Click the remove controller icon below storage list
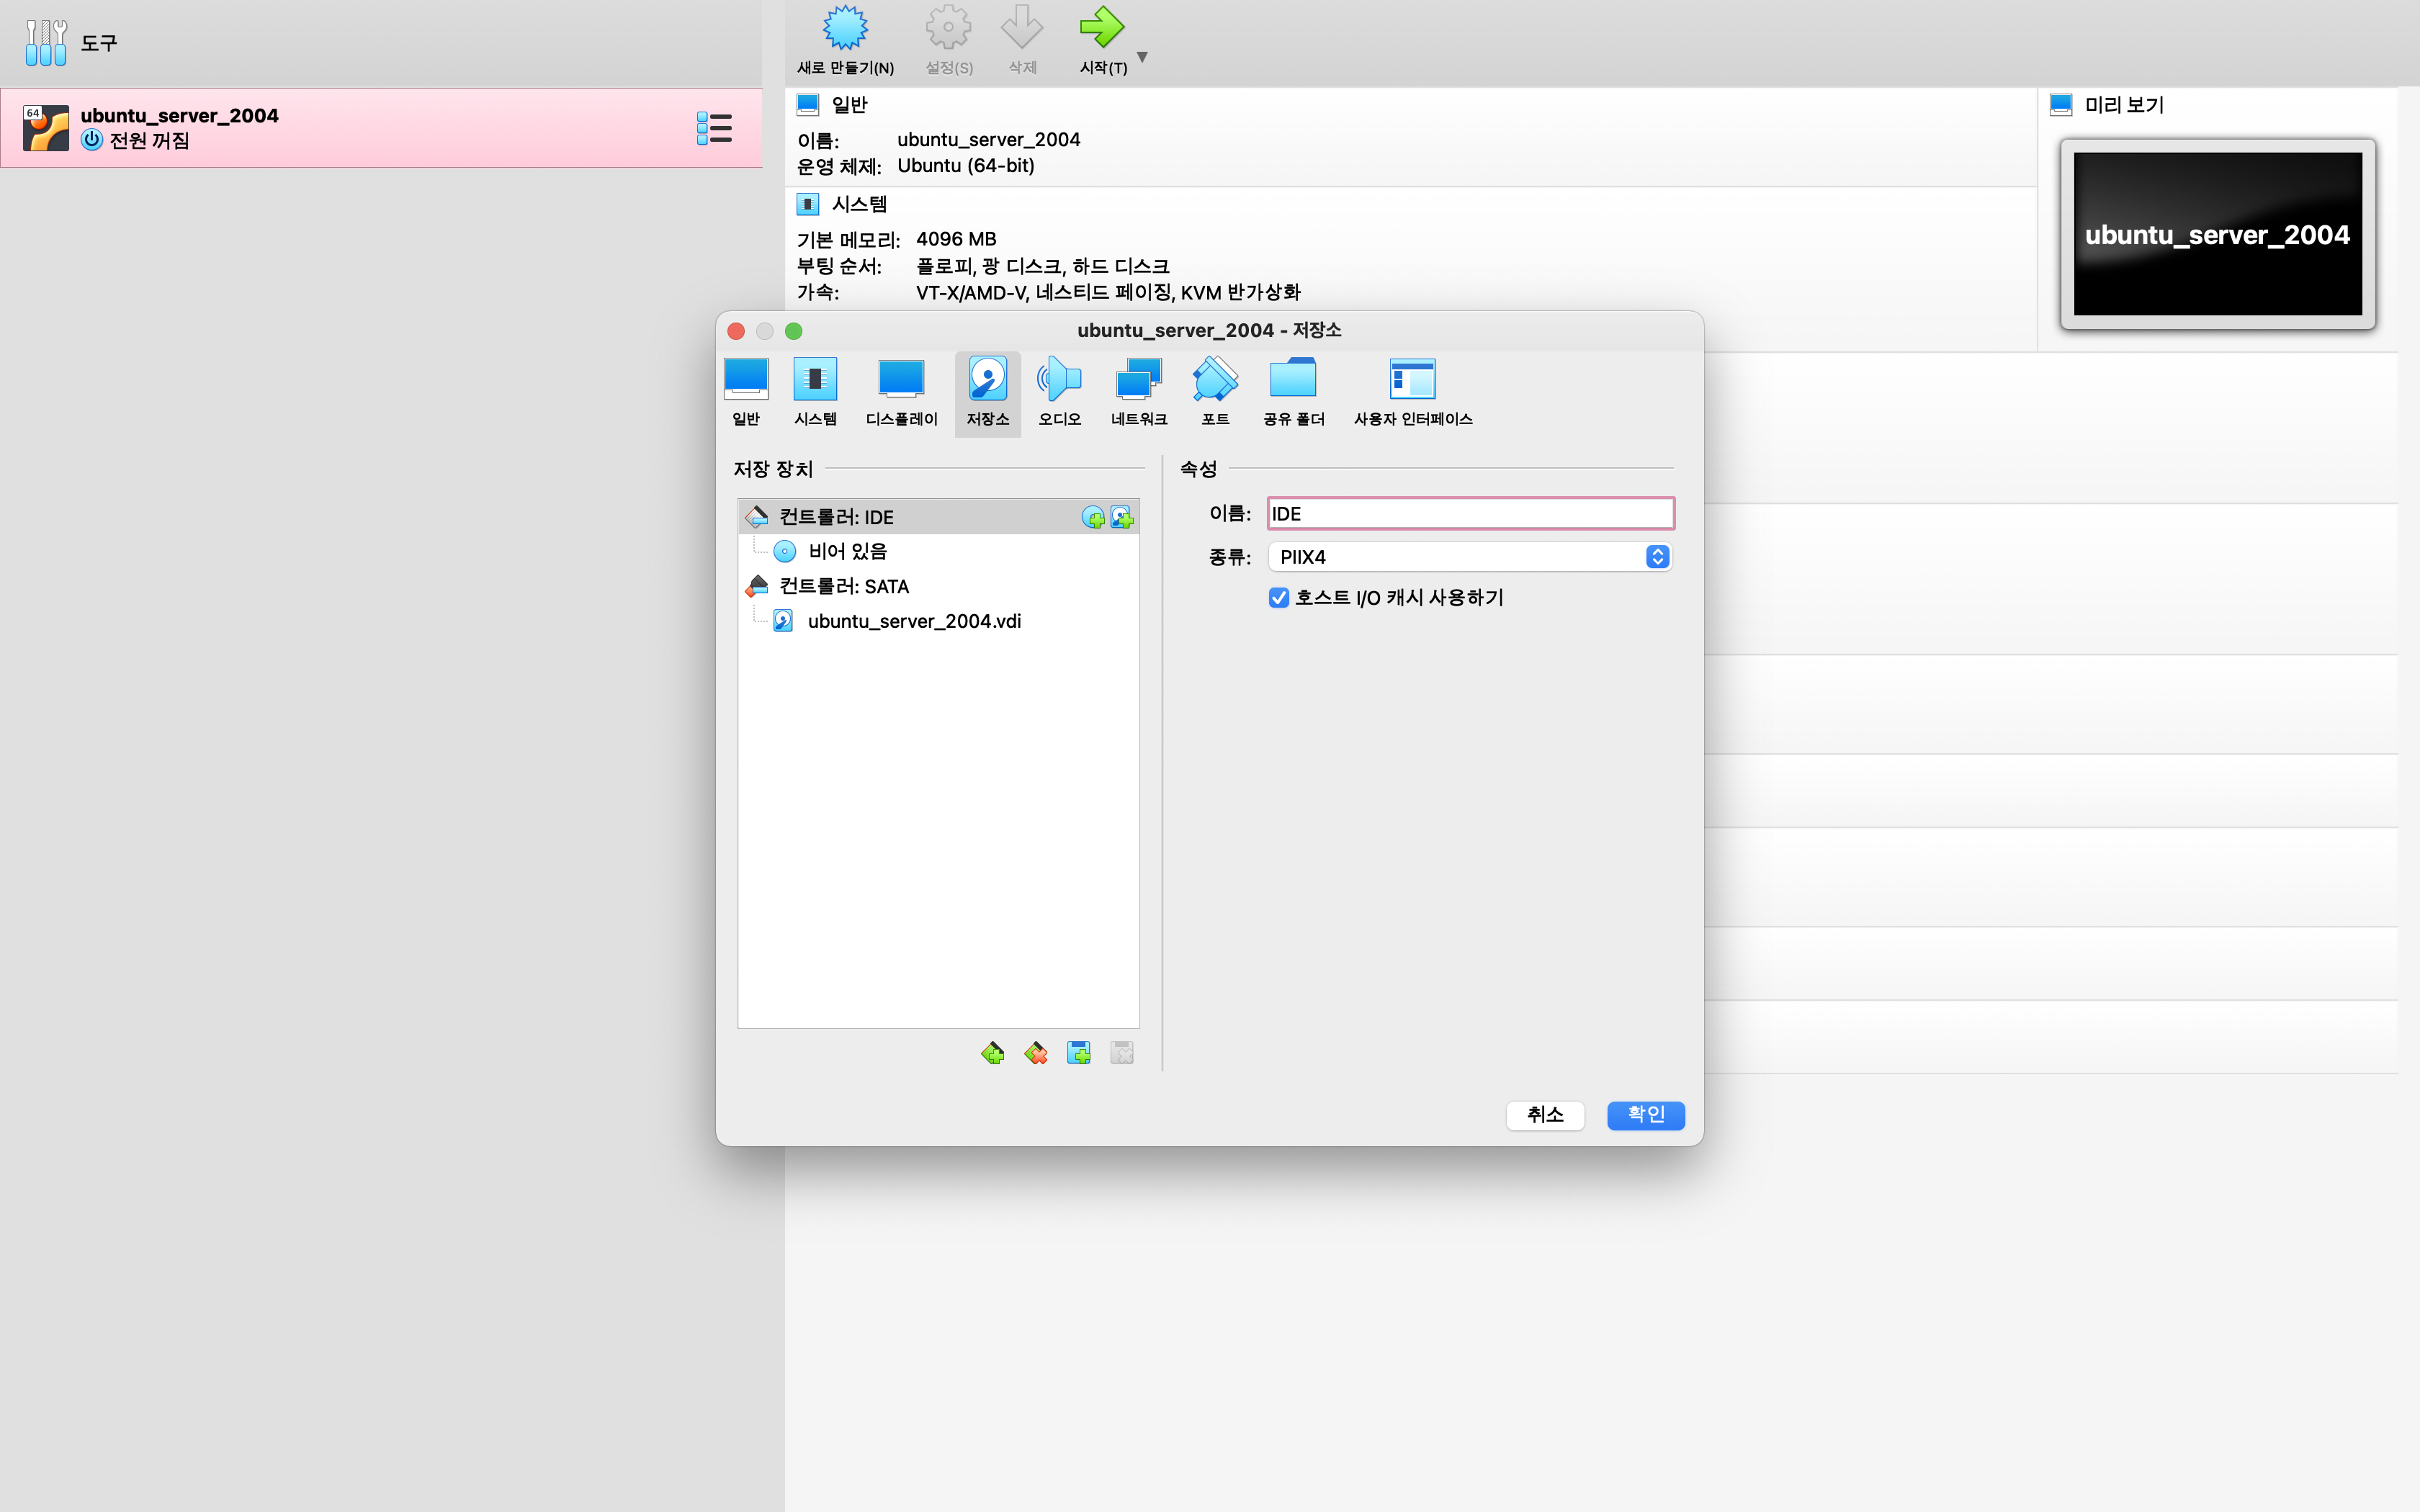 (1036, 1053)
